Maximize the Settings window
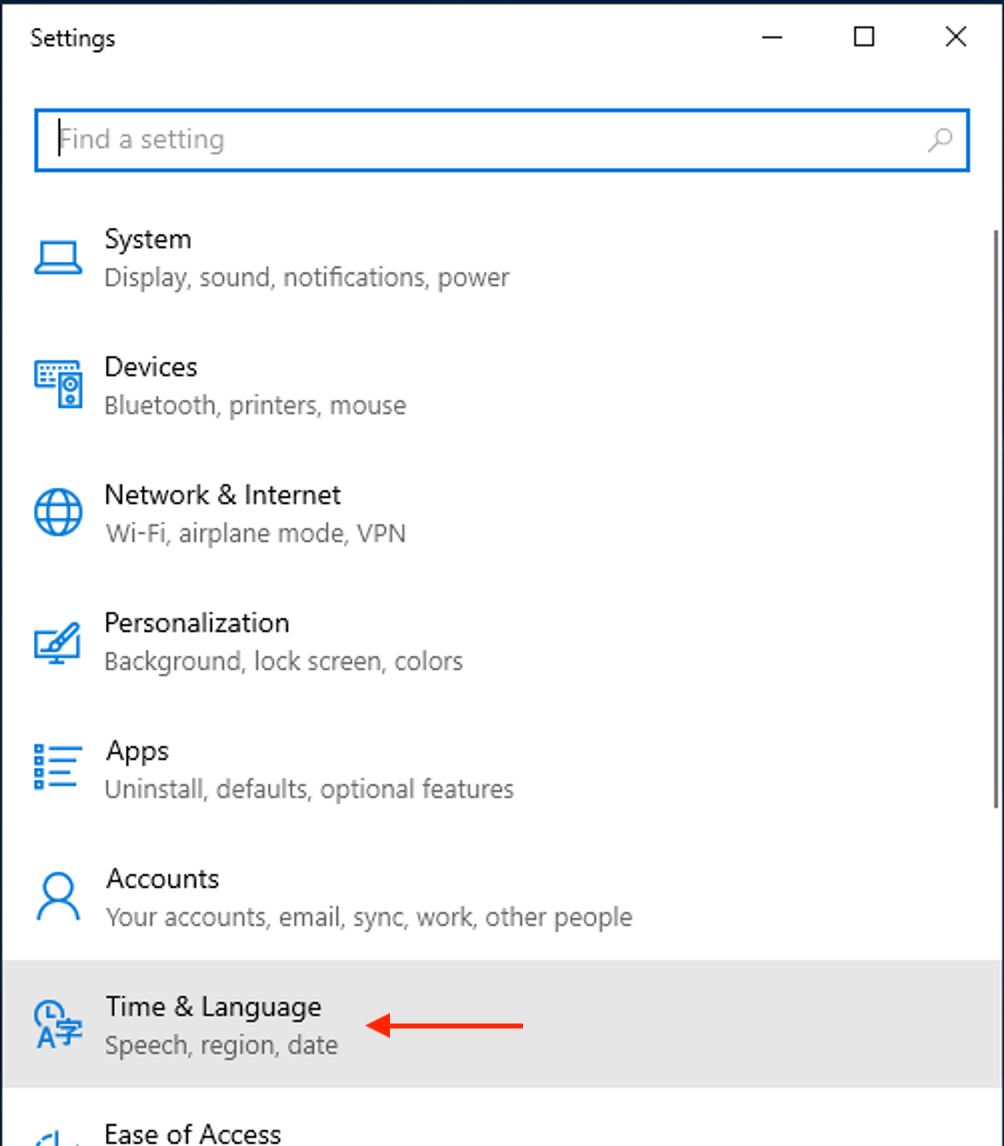The height and width of the screenshot is (1146, 1004). tap(864, 37)
